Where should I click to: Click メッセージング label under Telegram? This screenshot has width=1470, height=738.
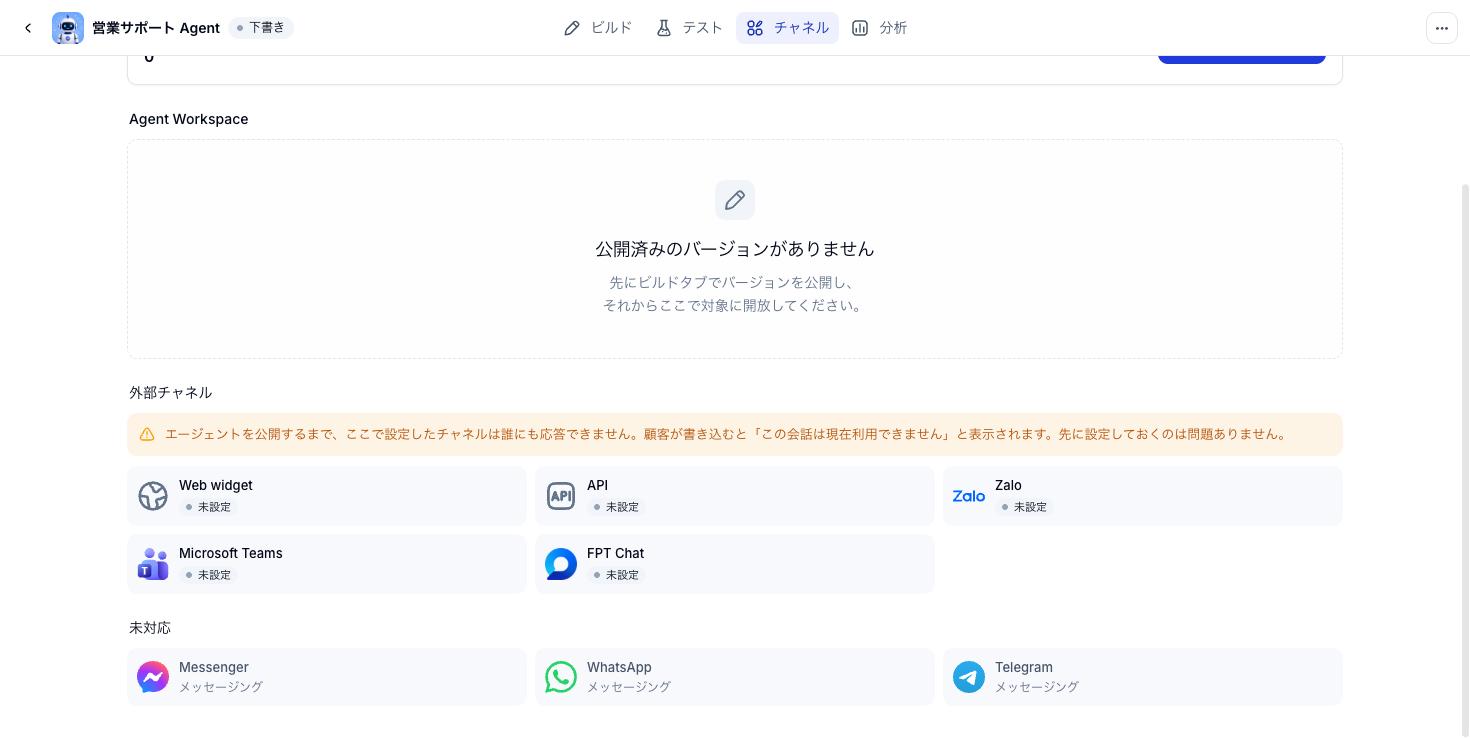tap(1037, 687)
